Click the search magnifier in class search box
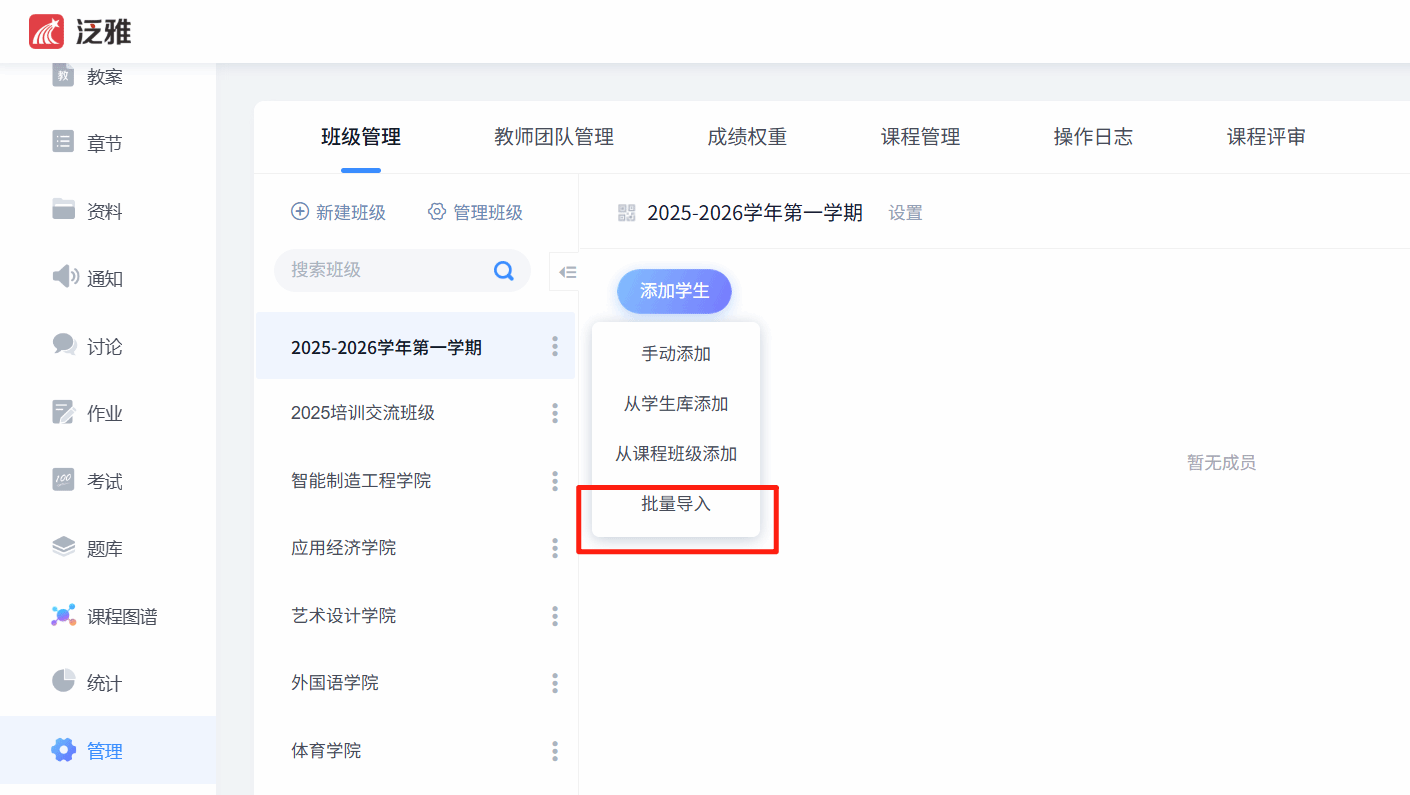Viewport: 1410px width, 795px height. point(504,270)
